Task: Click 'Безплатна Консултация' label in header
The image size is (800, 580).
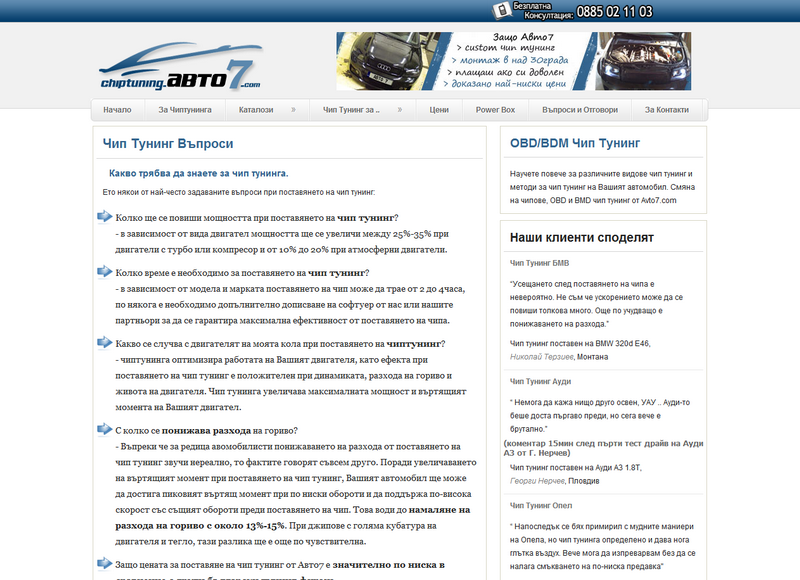Action: click(543, 11)
